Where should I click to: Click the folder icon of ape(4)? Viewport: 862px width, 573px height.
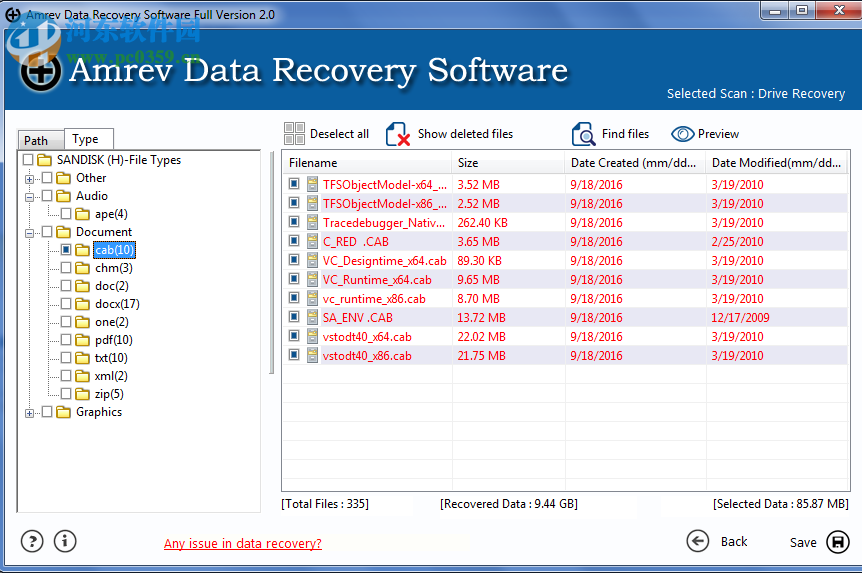(82, 214)
